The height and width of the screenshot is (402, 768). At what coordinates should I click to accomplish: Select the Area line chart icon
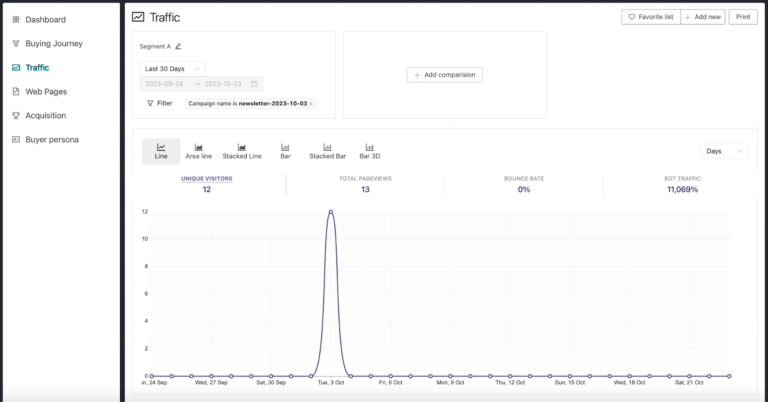(199, 151)
